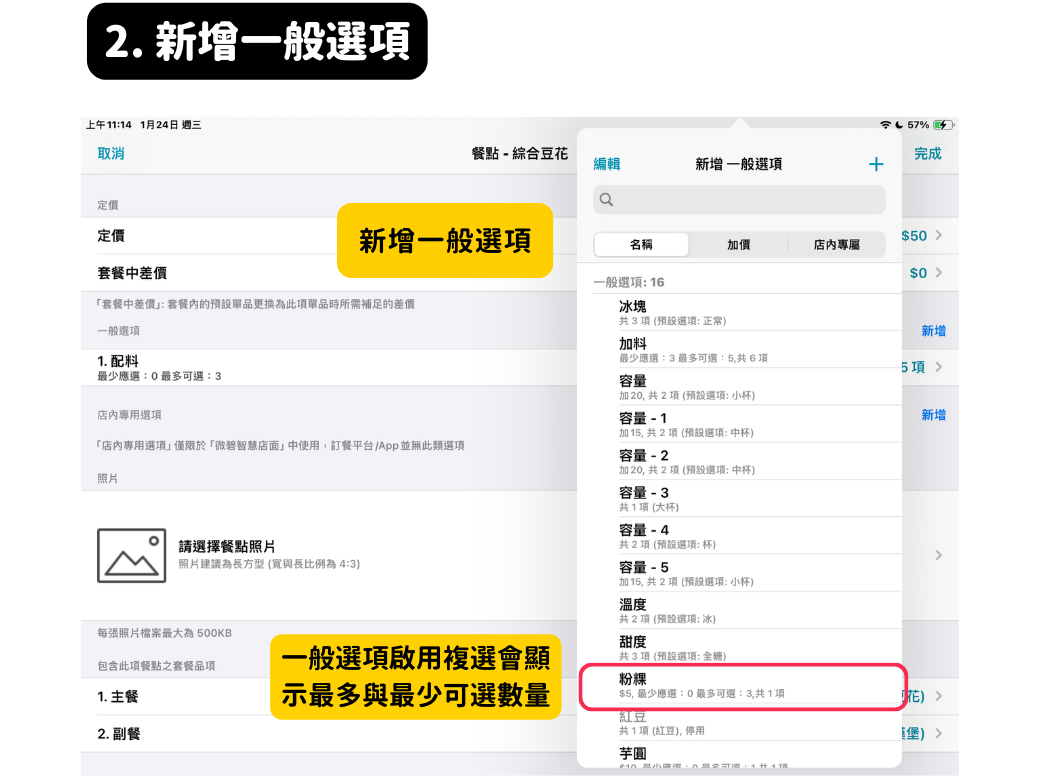The width and height of the screenshot is (1040, 780).
Task: Tap the Wi-Fi status icon
Action: coord(885,125)
